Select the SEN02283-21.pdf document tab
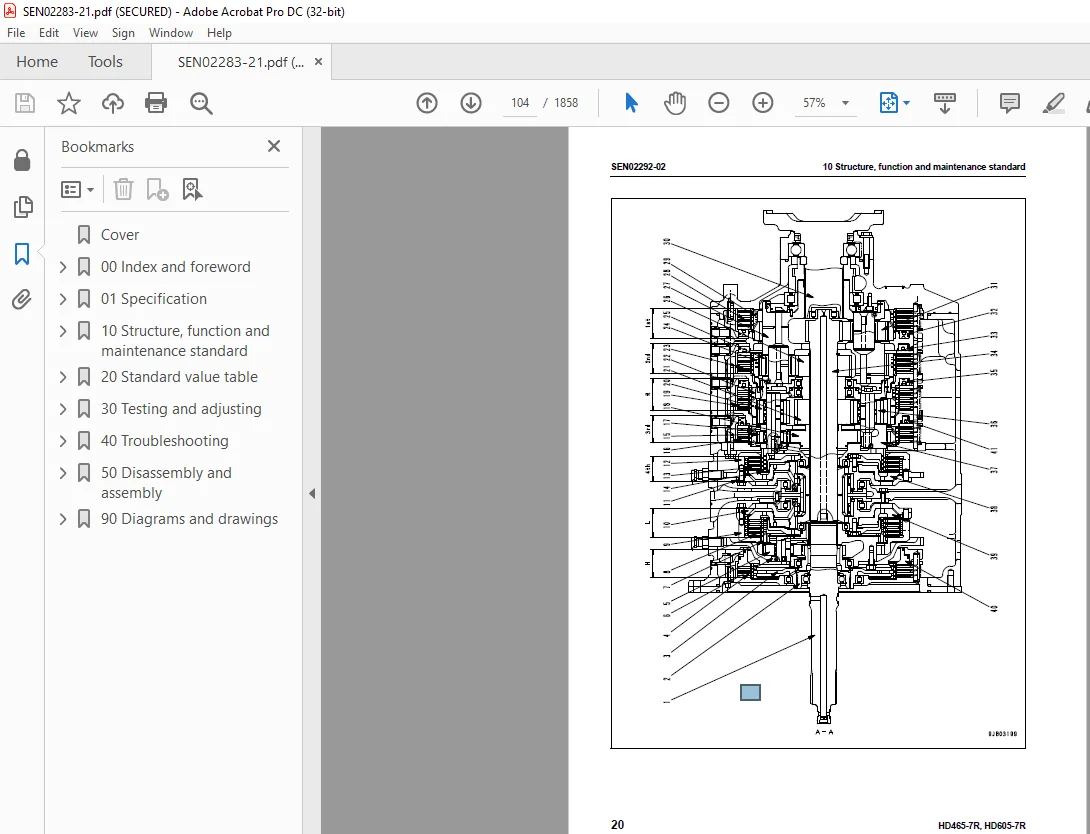This screenshot has width=1090, height=834. point(241,62)
